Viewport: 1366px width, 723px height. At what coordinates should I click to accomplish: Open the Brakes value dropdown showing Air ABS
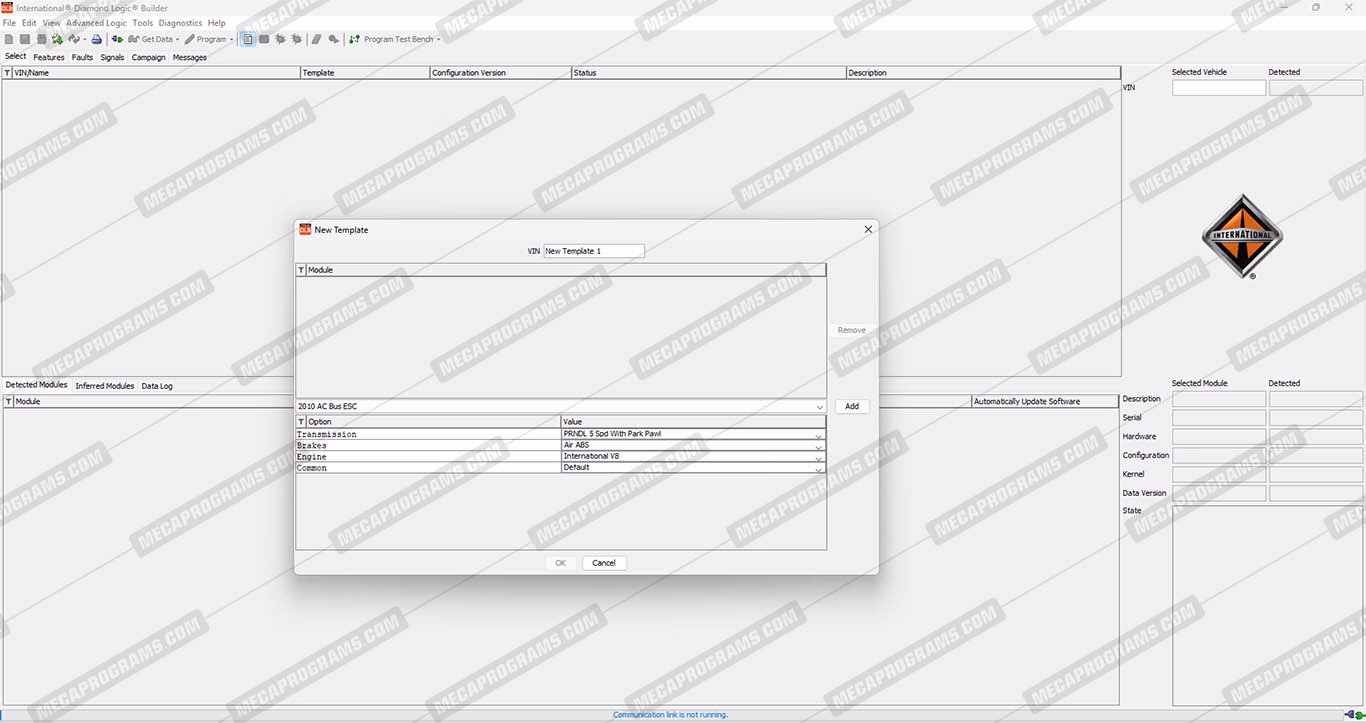(819, 446)
